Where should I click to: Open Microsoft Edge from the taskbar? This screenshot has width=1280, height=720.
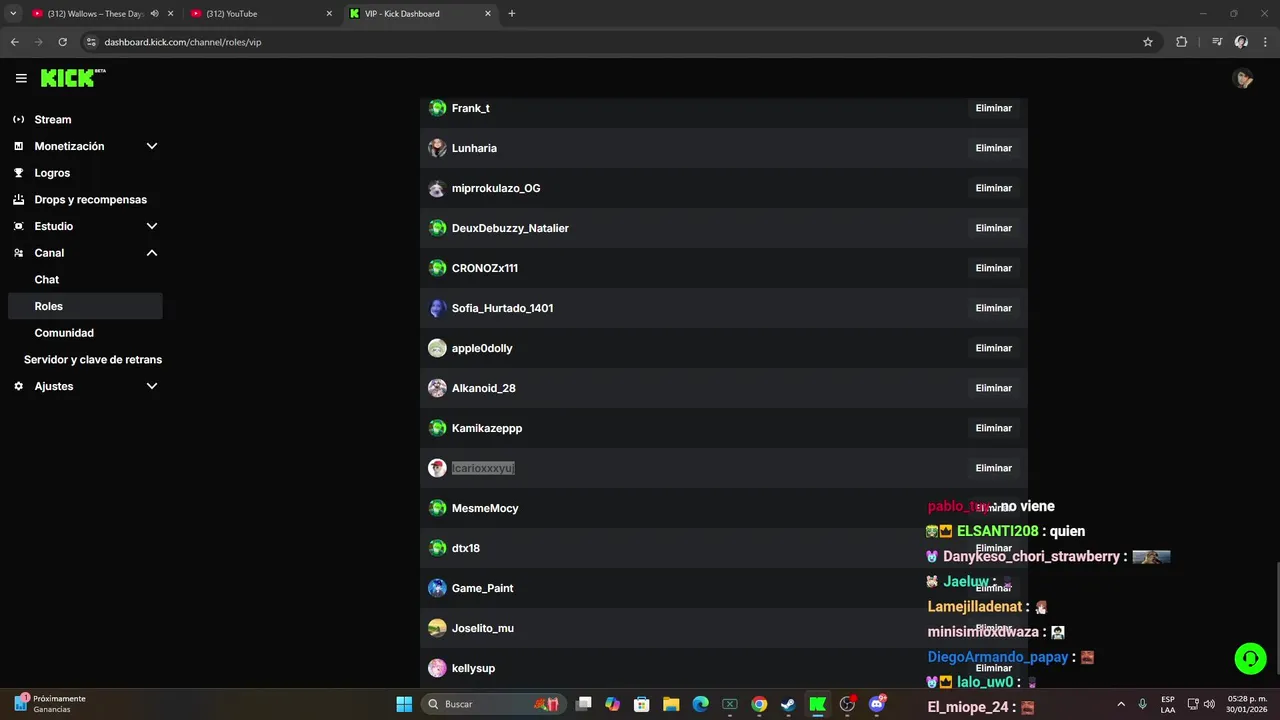click(701, 704)
